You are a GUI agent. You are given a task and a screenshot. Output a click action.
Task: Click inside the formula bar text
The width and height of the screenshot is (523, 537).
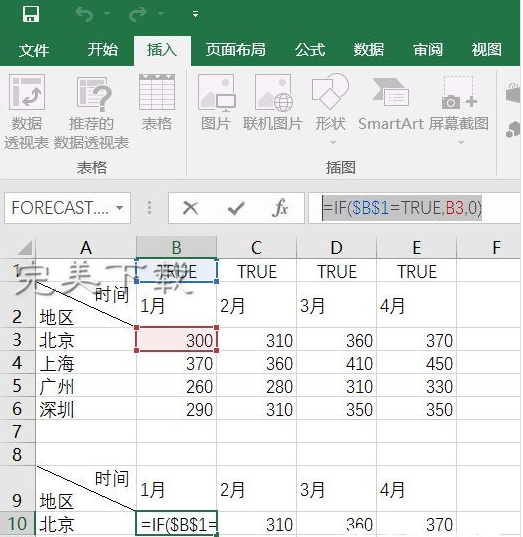402,208
